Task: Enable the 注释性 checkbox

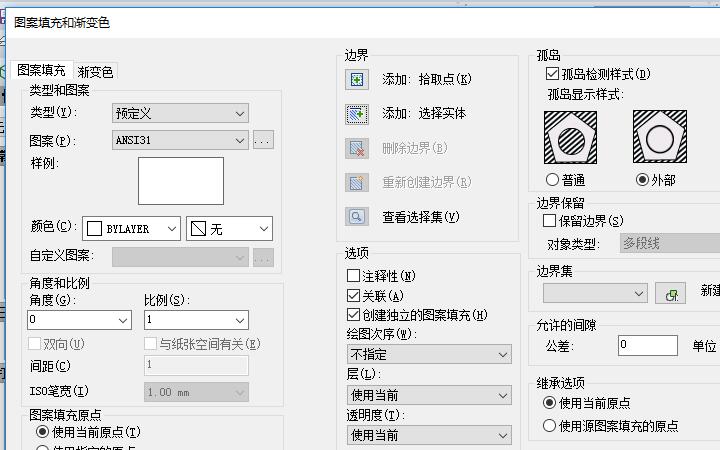Action: 354,276
